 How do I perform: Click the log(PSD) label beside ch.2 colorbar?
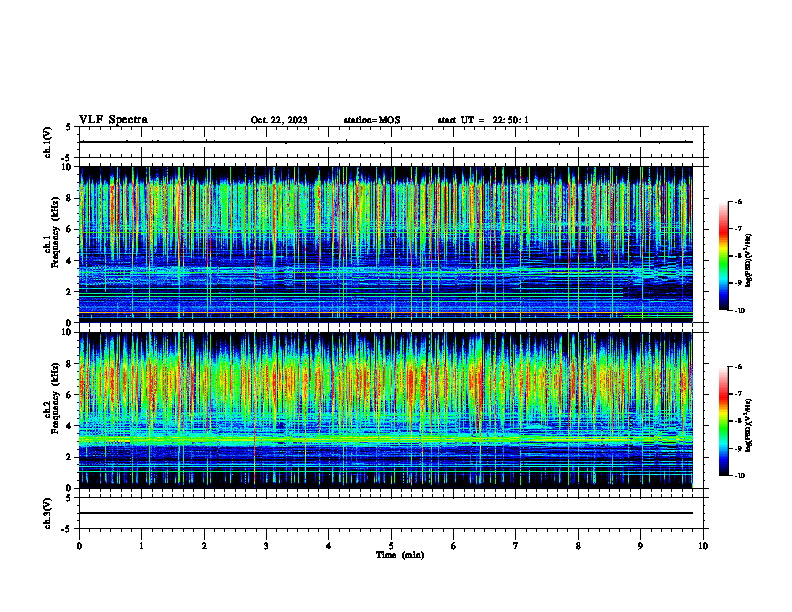pos(749,425)
